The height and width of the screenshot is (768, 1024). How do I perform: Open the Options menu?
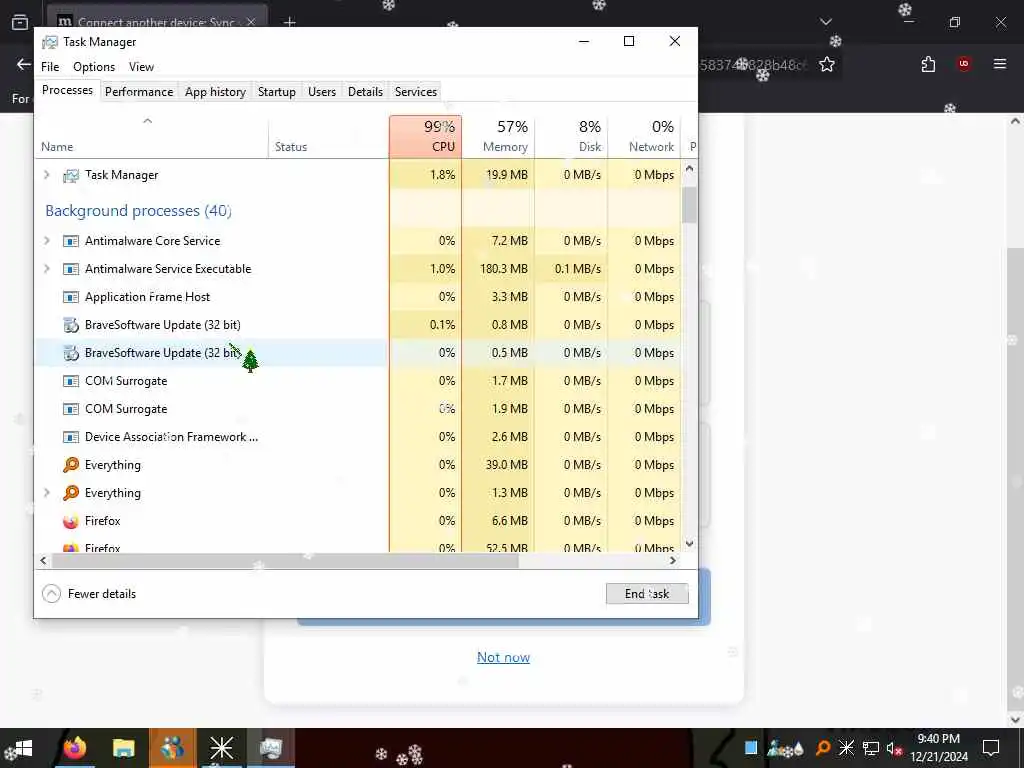(94, 67)
